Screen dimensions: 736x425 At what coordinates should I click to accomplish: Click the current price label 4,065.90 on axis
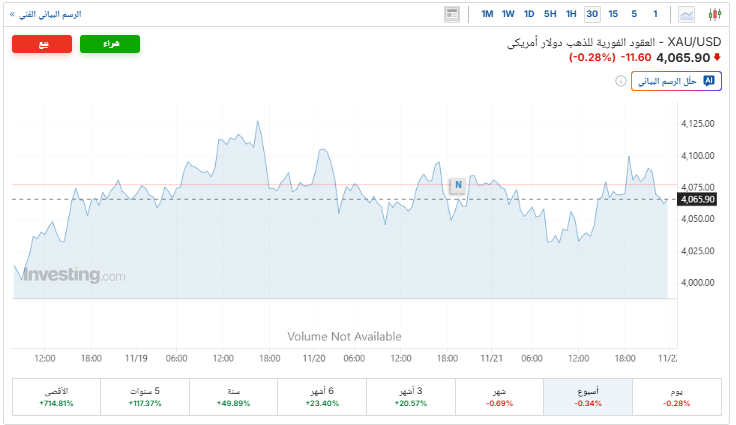pos(697,199)
